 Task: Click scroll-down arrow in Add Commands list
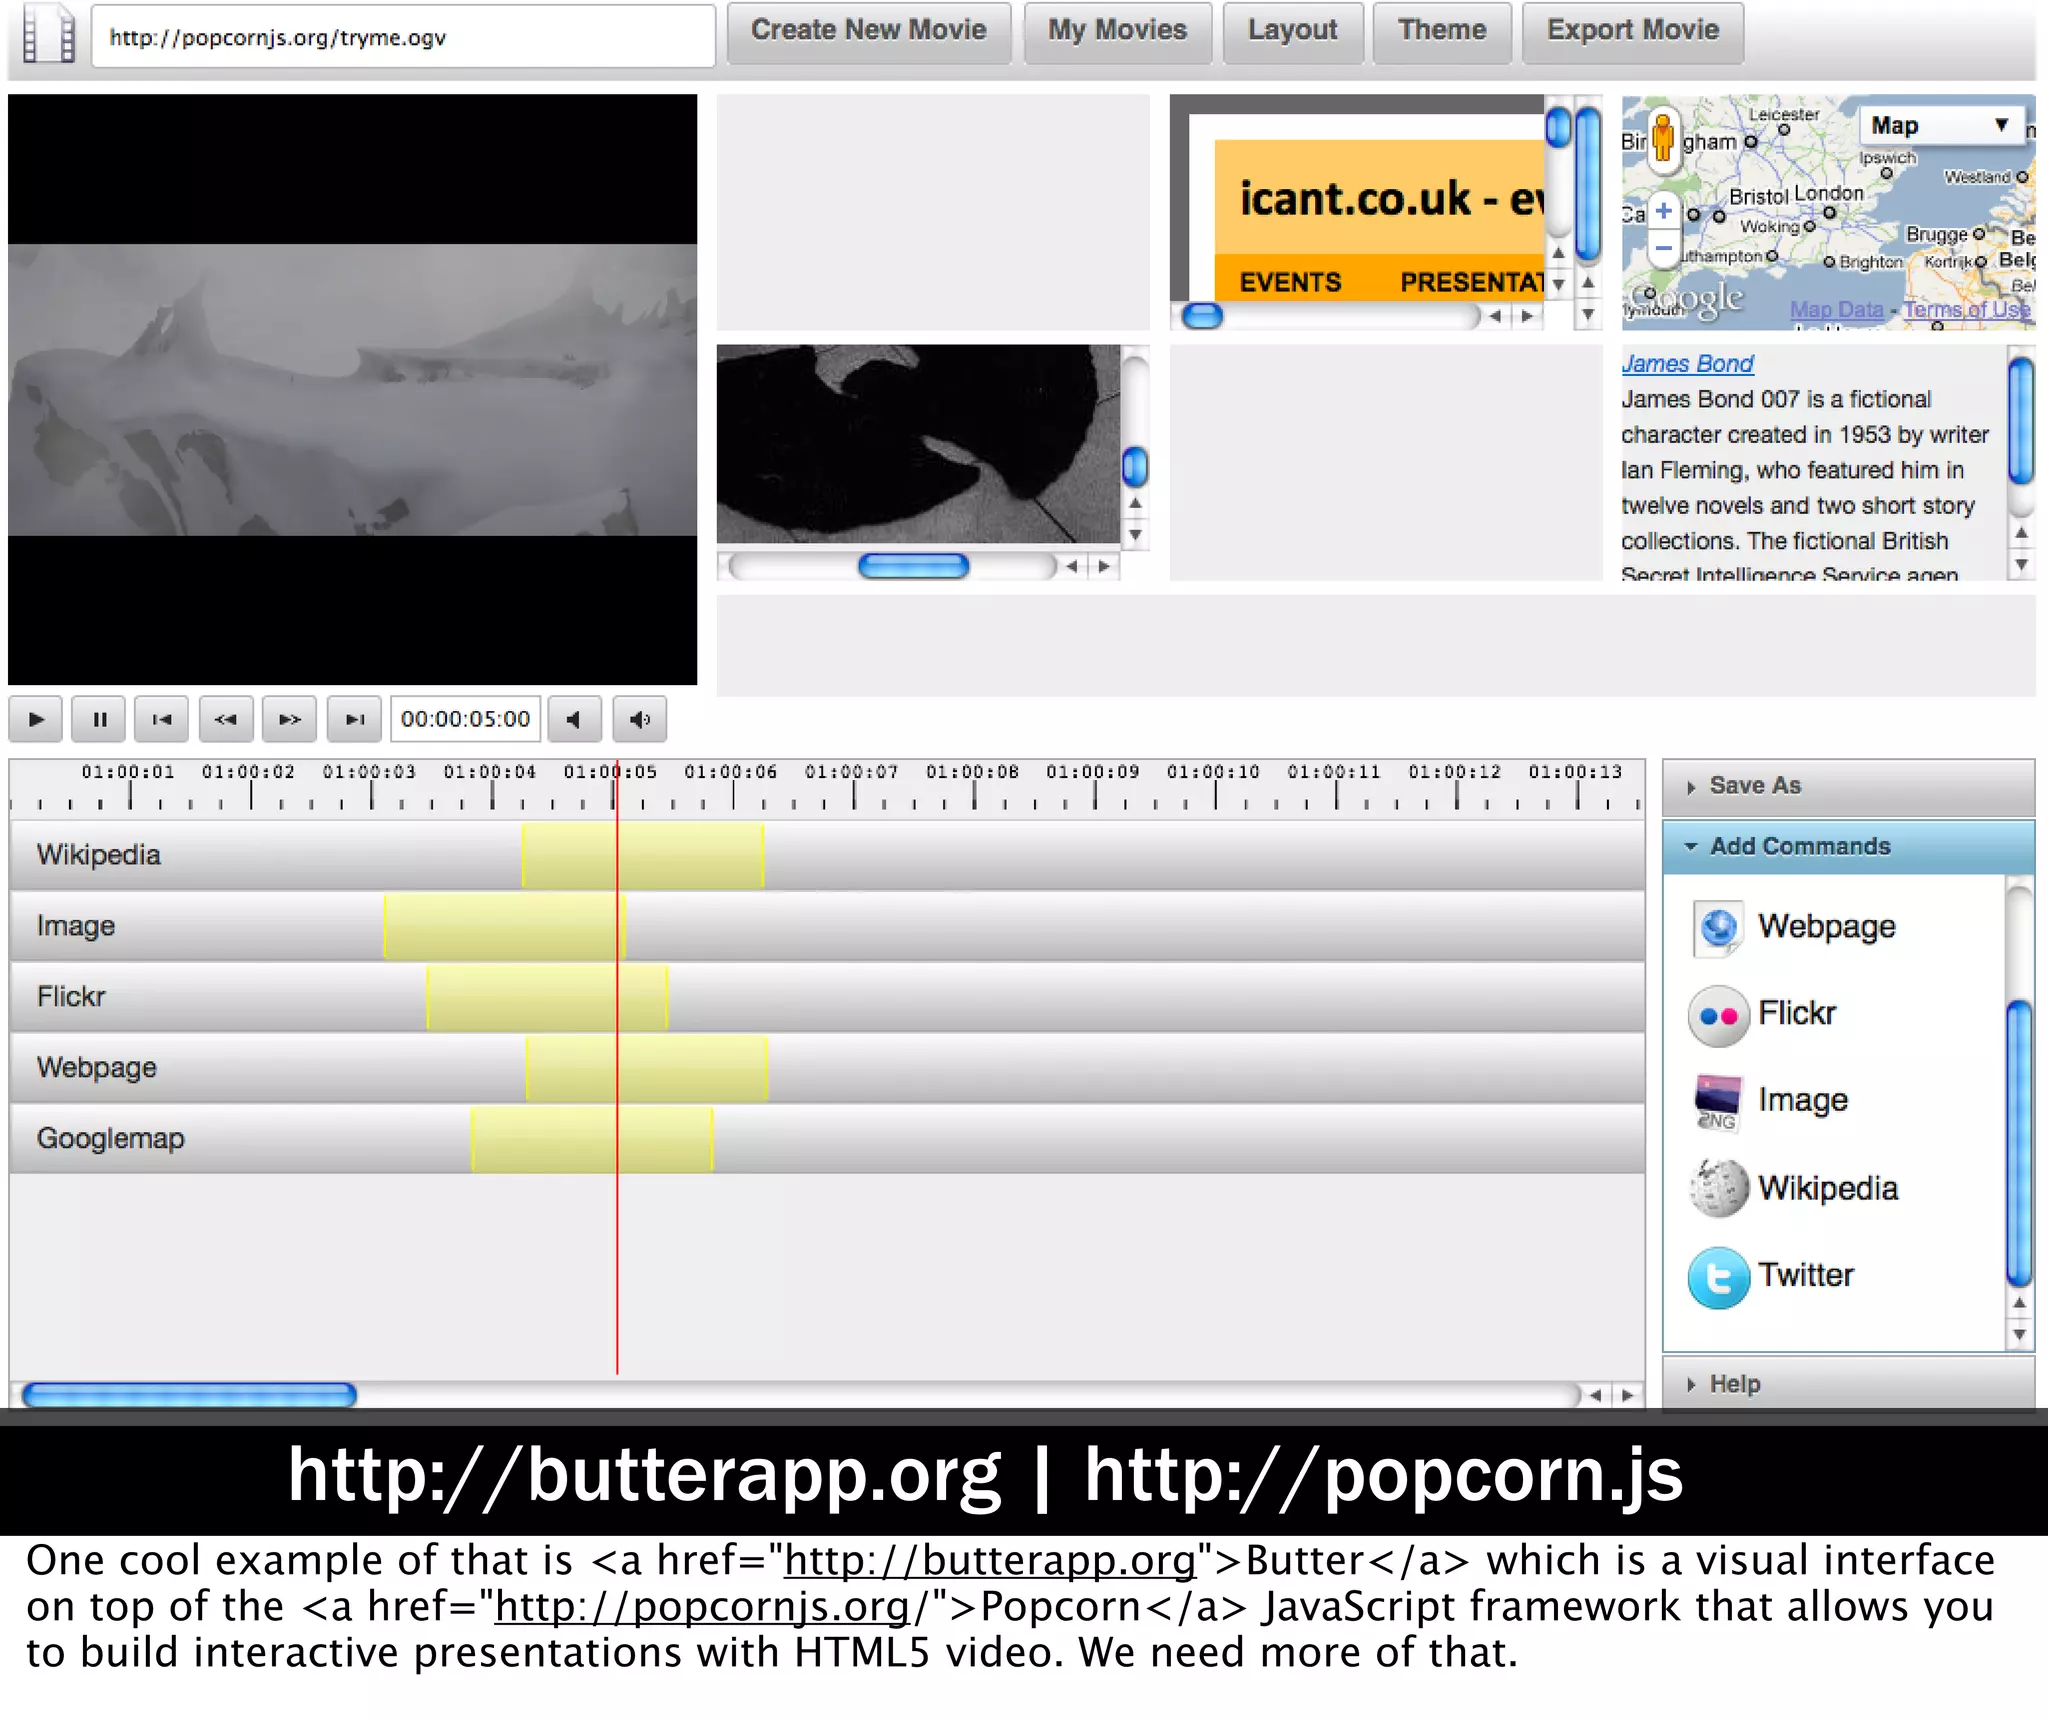(2020, 1335)
